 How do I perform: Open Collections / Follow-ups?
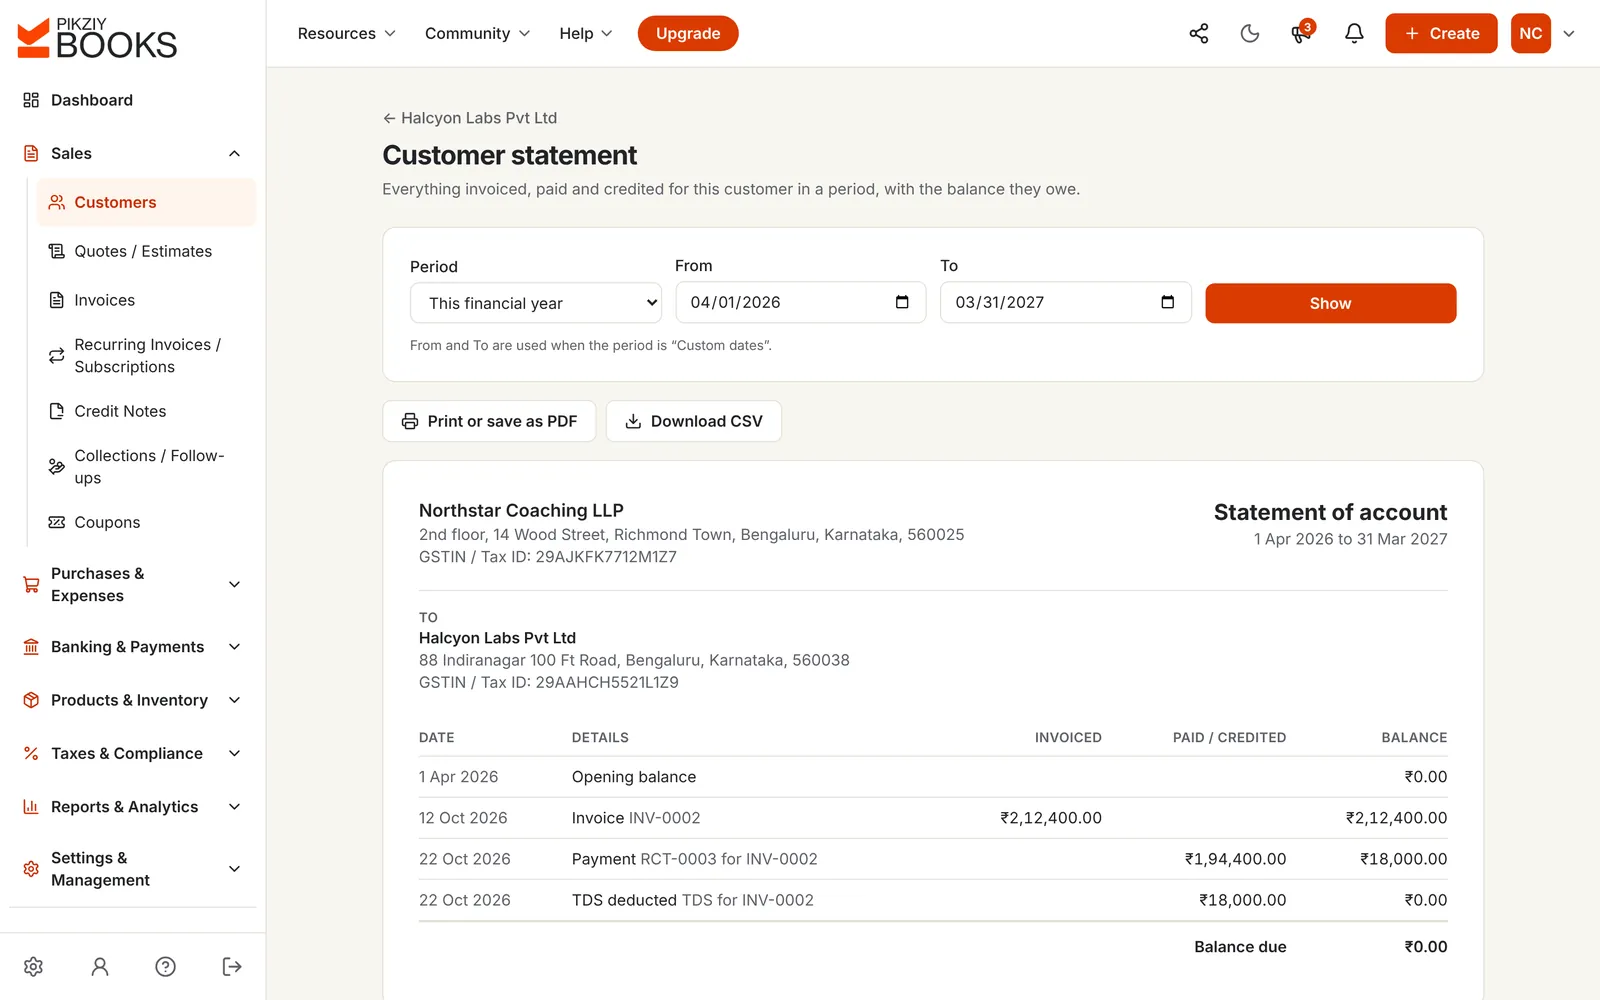146,466
